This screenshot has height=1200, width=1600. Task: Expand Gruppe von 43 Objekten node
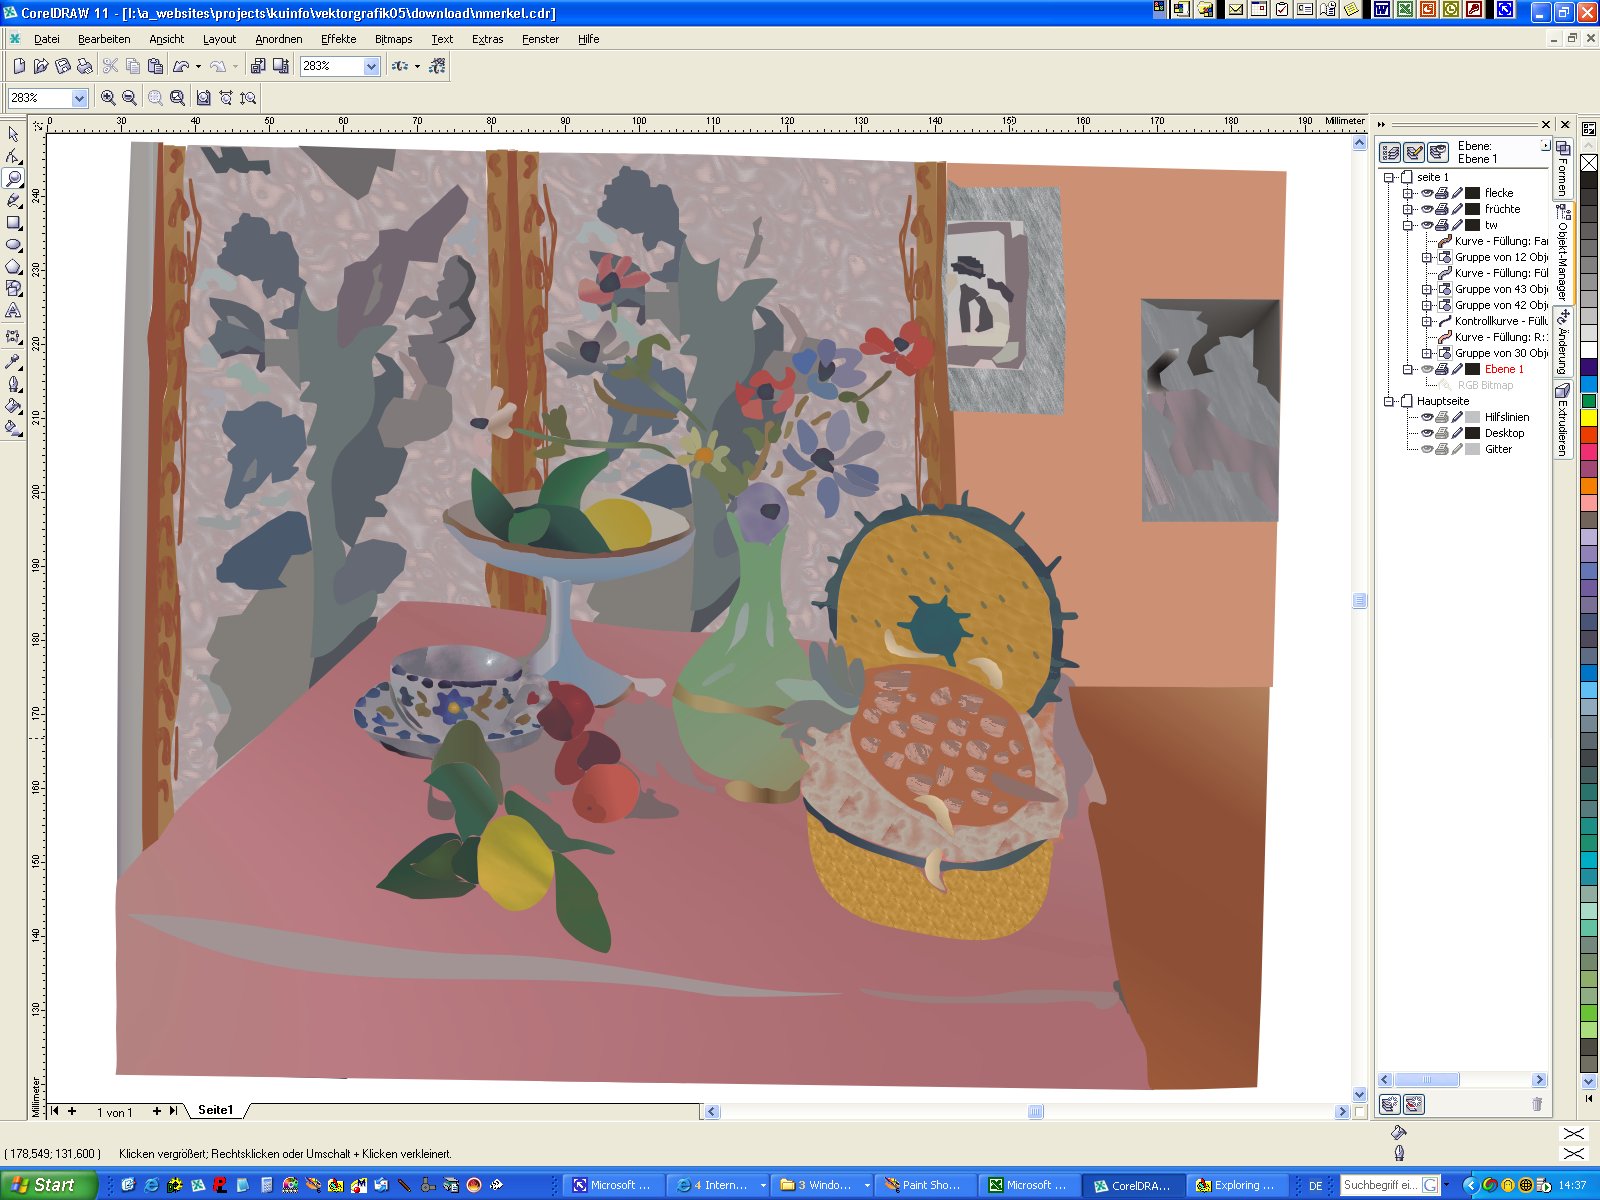point(1427,289)
